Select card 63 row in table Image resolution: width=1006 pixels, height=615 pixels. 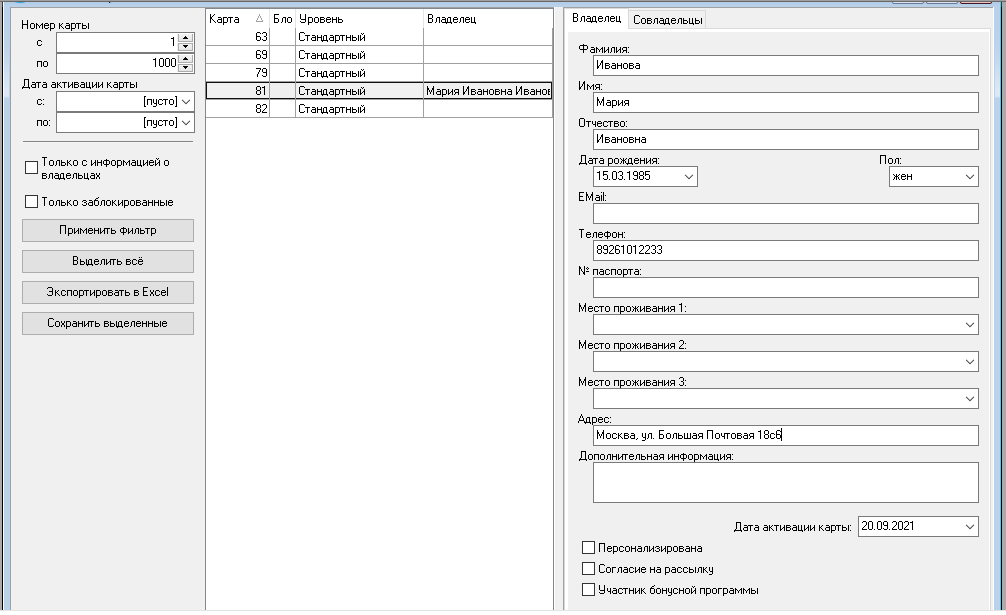click(379, 37)
